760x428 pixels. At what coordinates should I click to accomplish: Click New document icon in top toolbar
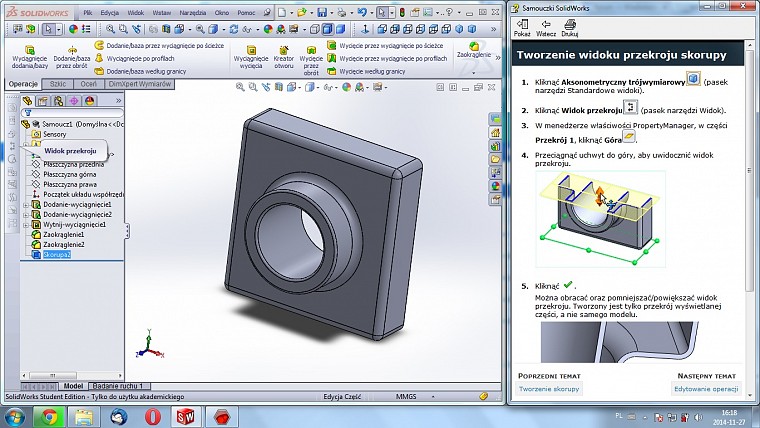coord(282,13)
